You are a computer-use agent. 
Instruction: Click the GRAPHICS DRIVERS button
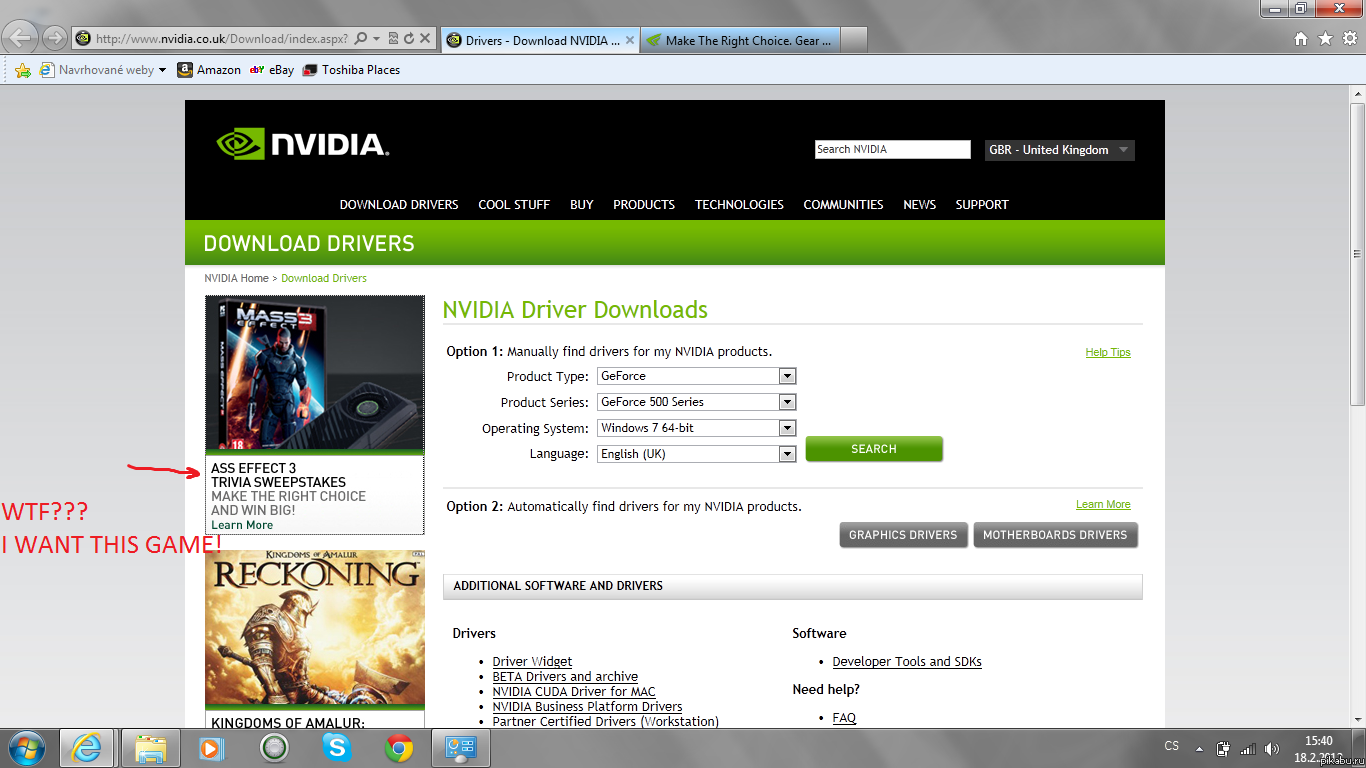point(903,535)
